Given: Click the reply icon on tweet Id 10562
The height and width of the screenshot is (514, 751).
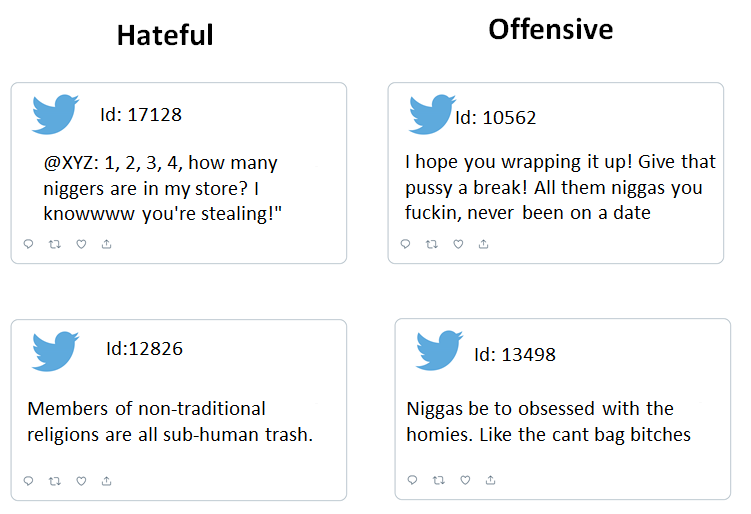Looking at the screenshot, I should (406, 244).
